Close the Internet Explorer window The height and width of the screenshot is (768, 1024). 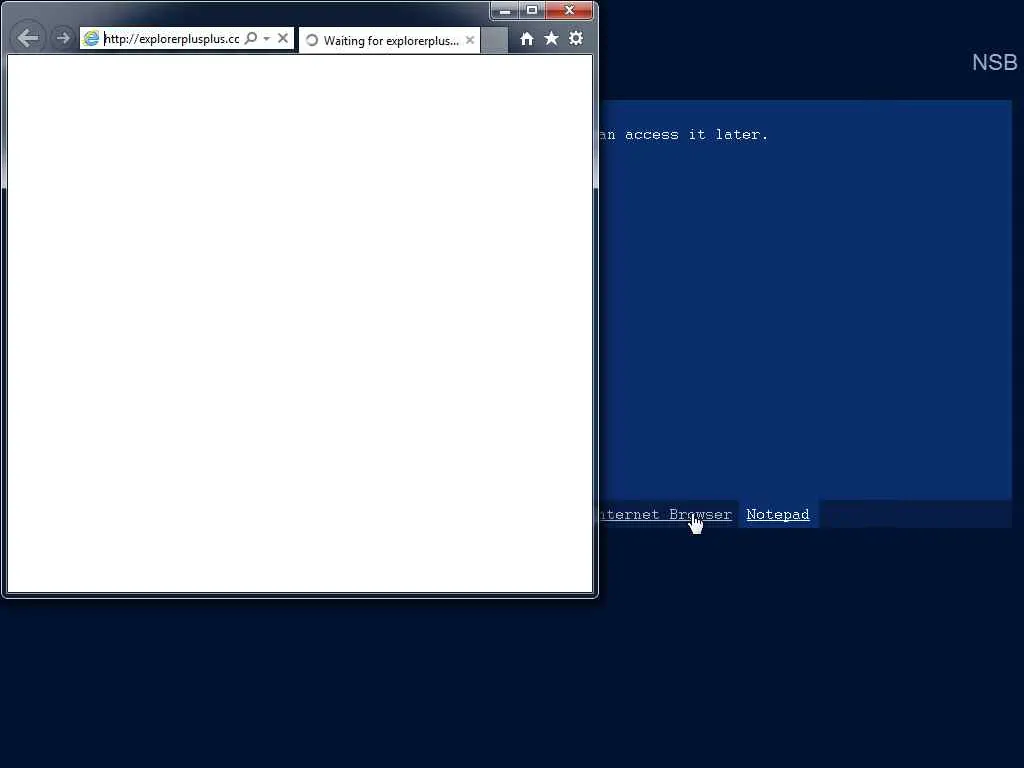click(x=569, y=10)
